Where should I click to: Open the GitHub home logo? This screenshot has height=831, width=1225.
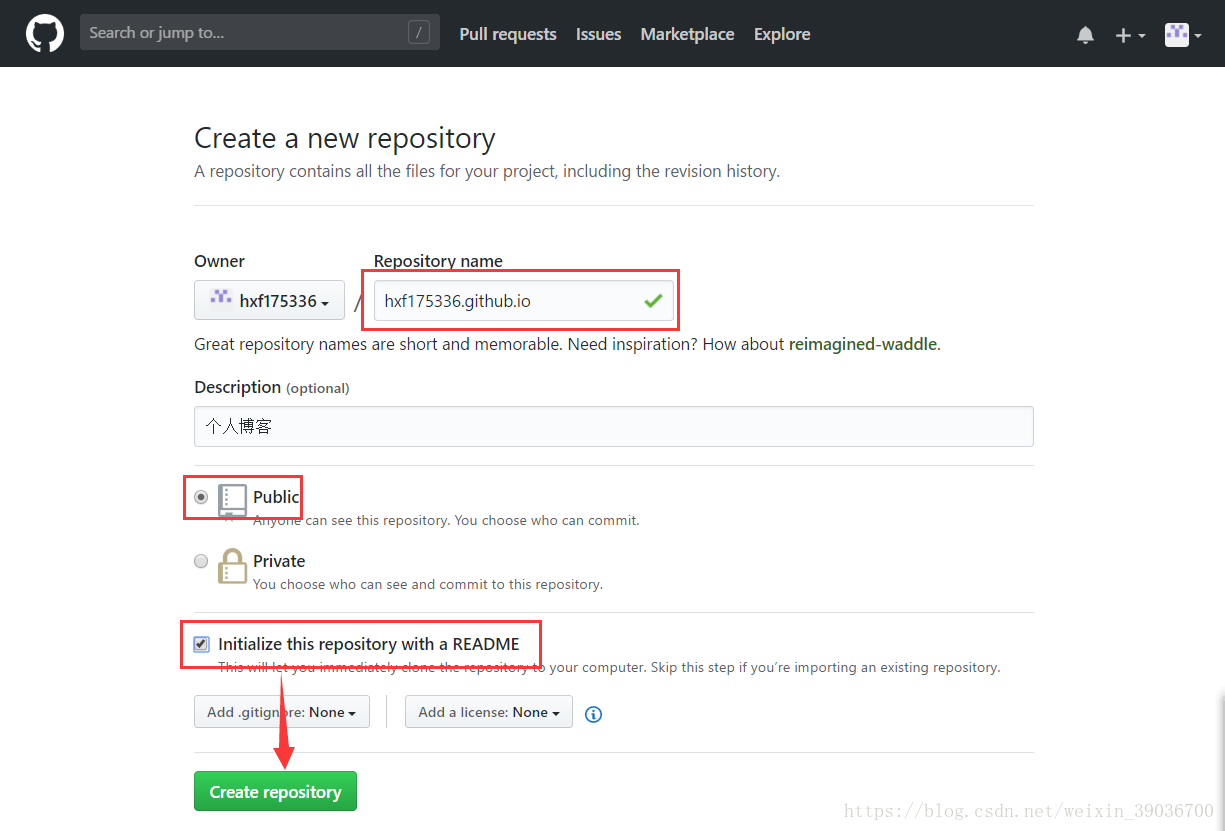(45, 34)
